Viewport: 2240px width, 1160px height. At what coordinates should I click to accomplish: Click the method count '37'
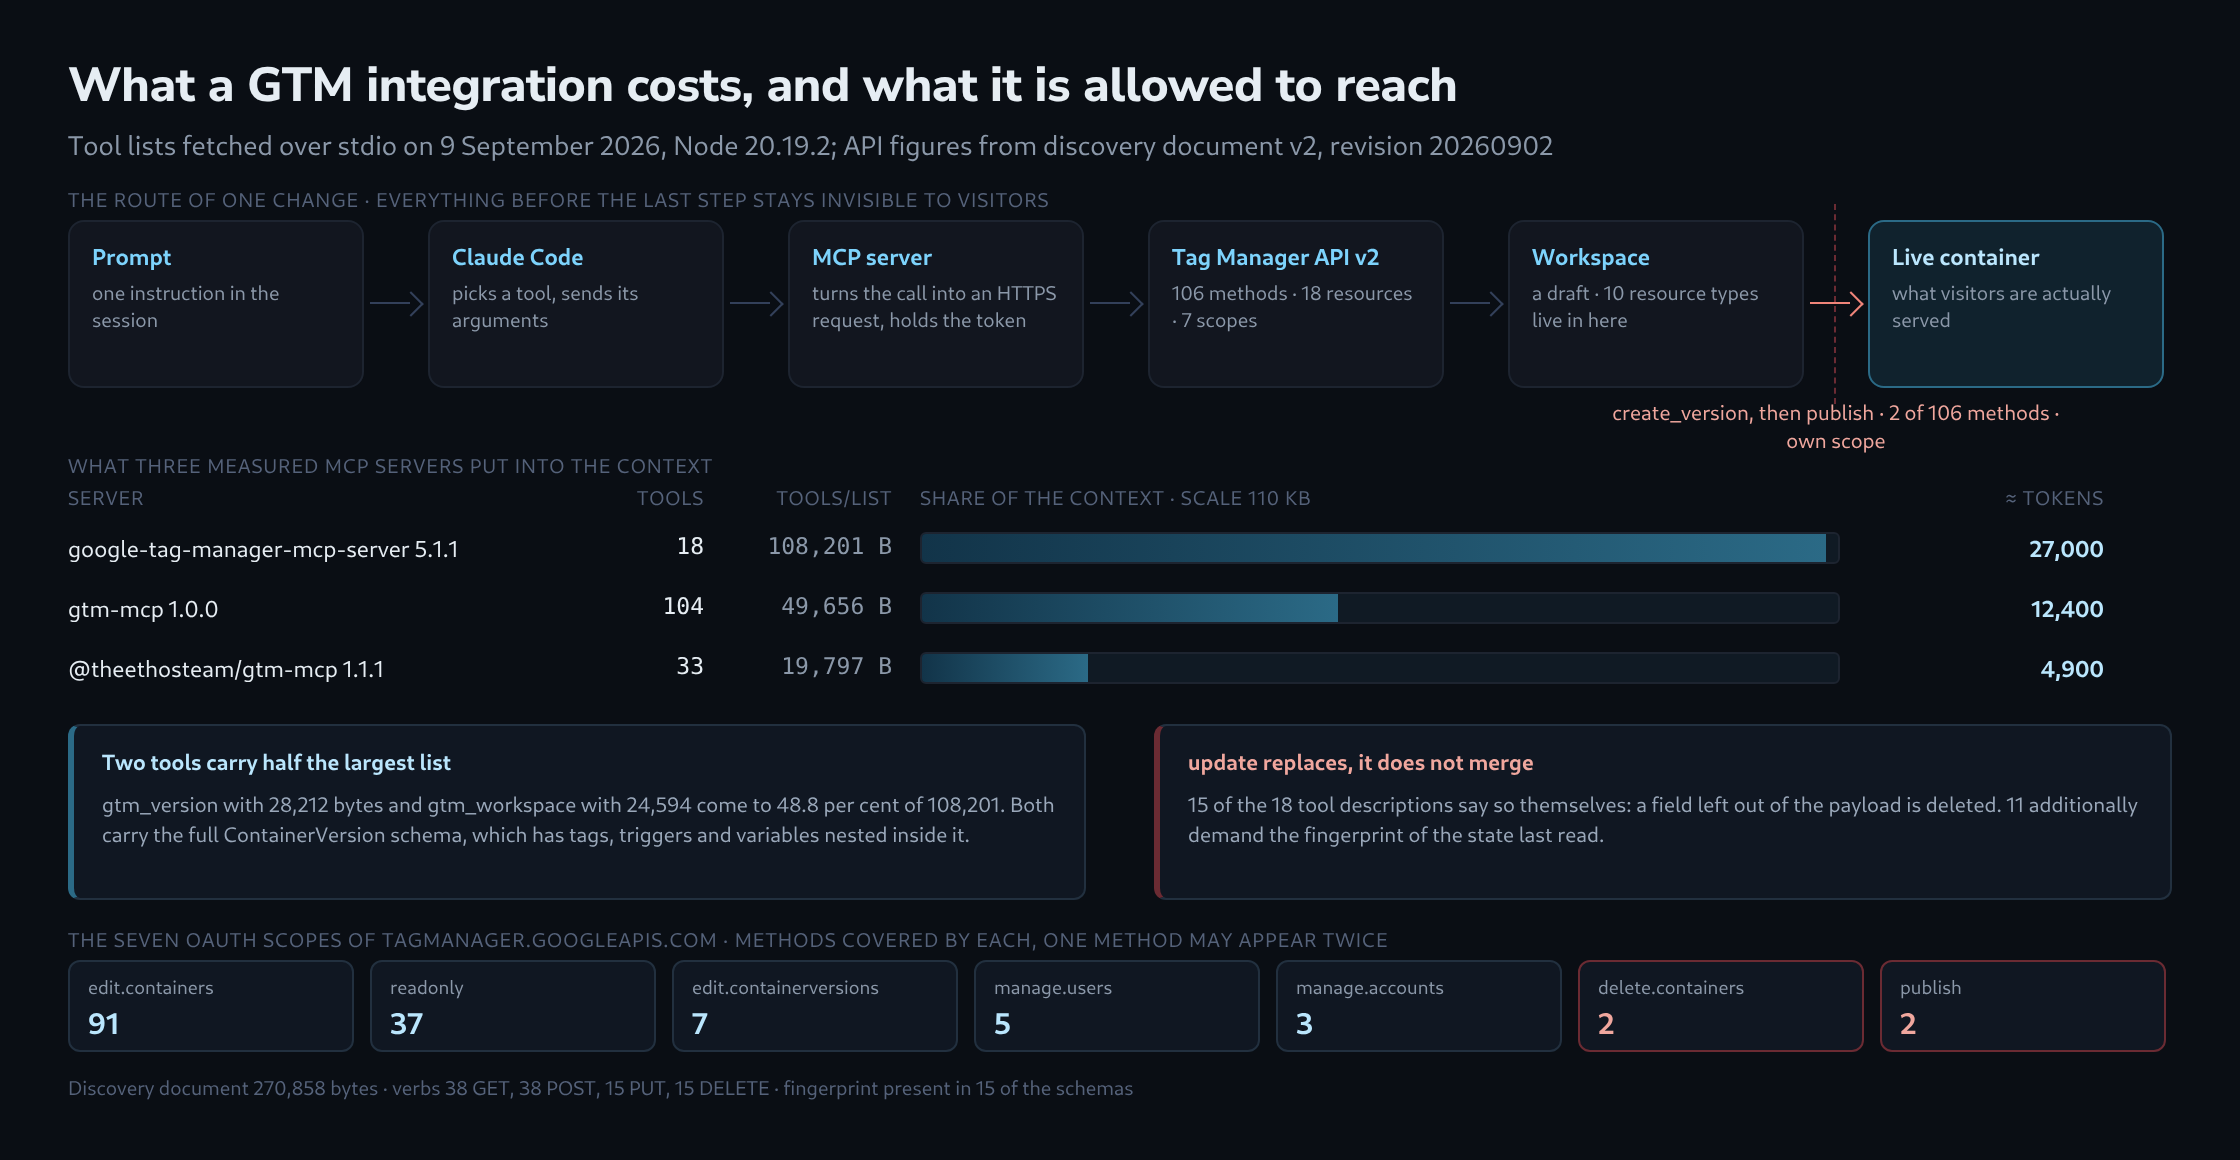(x=406, y=1024)
